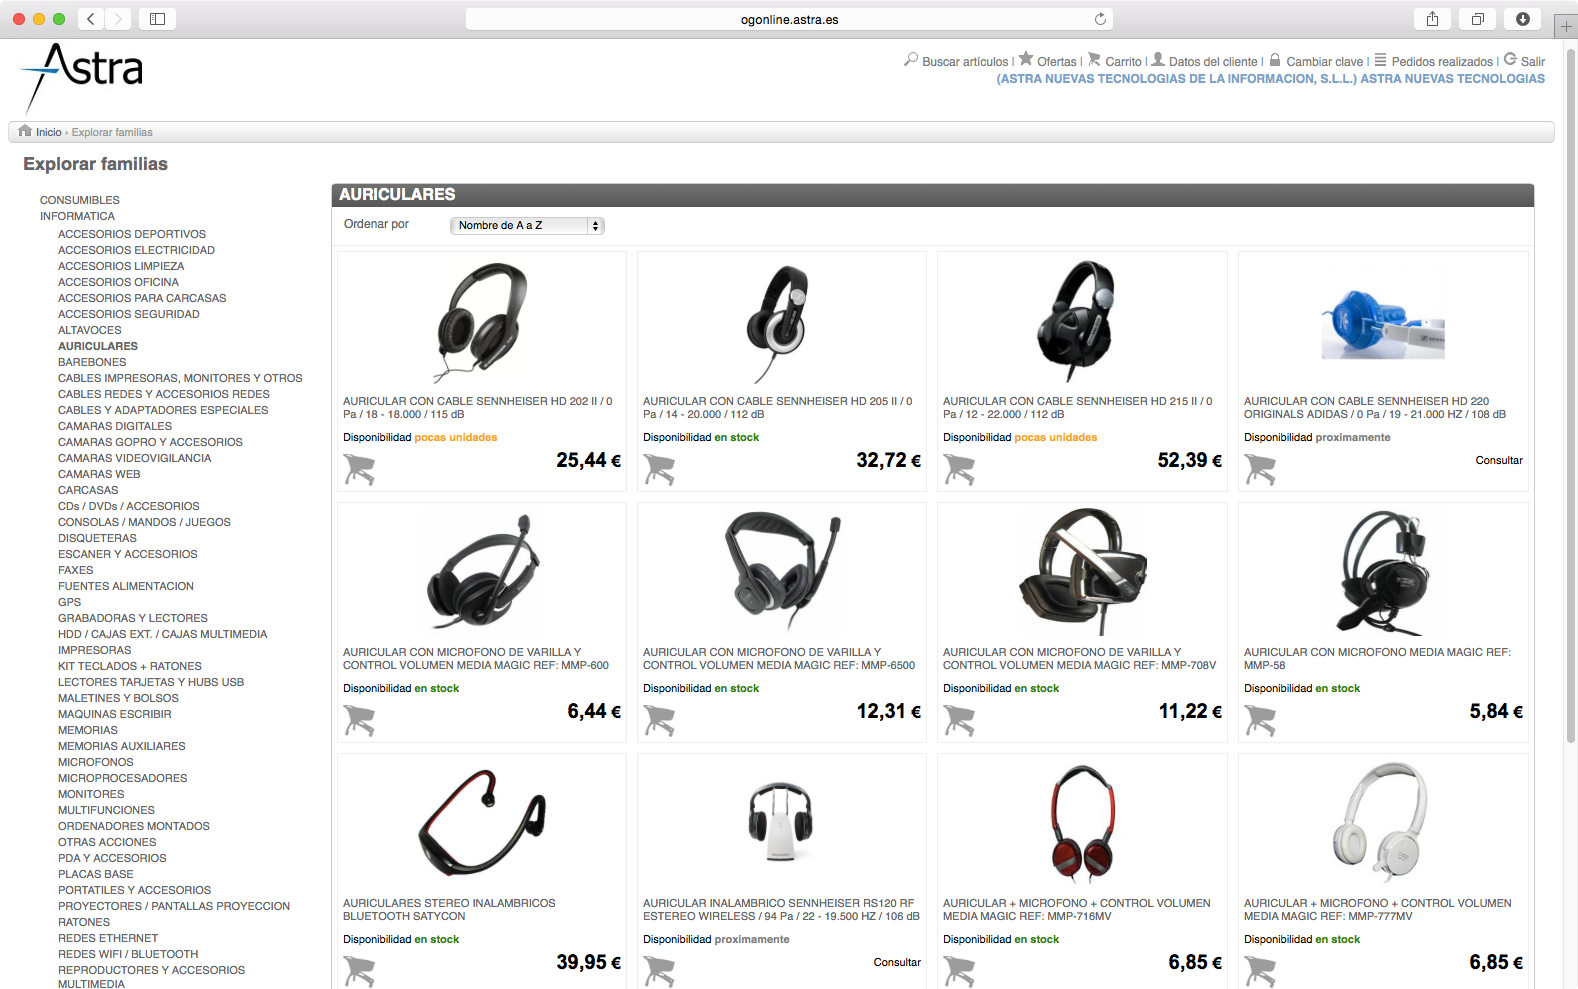Viewport: 1578px width, 989px height.
Task: Add MMP-58 headset to cart
Action: click(1260, 720)
